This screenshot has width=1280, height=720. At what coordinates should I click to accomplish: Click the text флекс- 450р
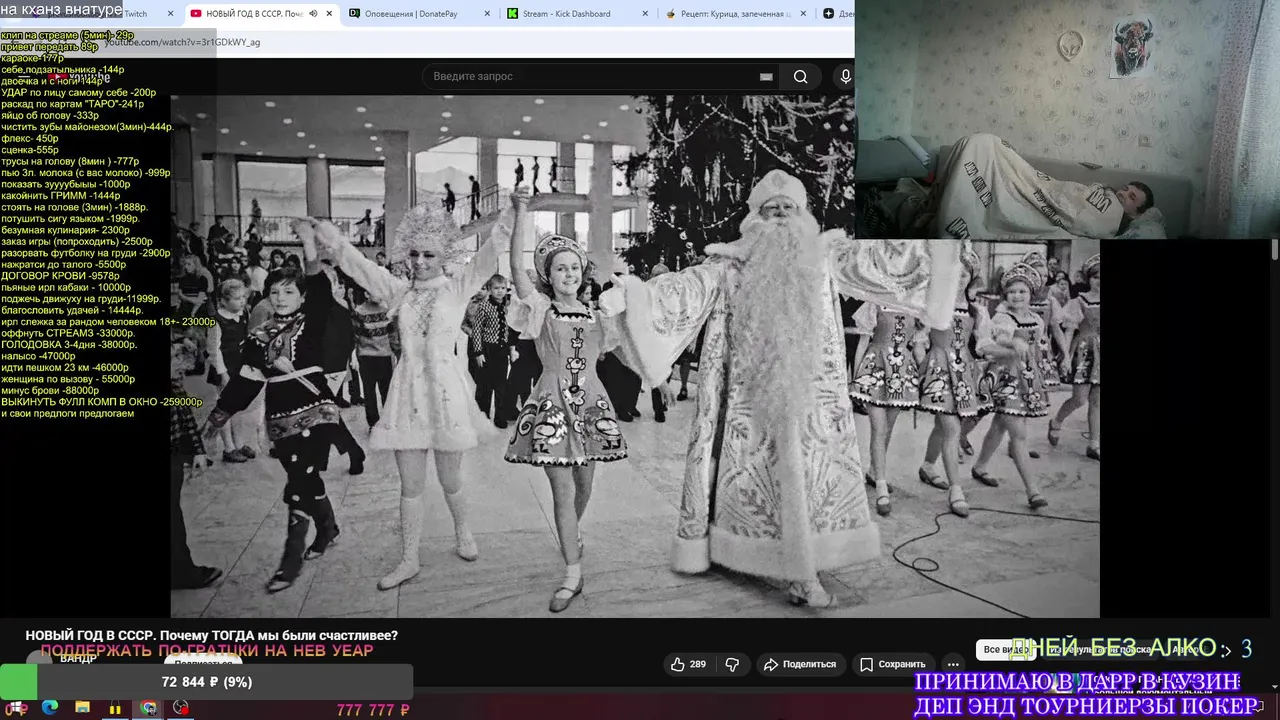30,139
